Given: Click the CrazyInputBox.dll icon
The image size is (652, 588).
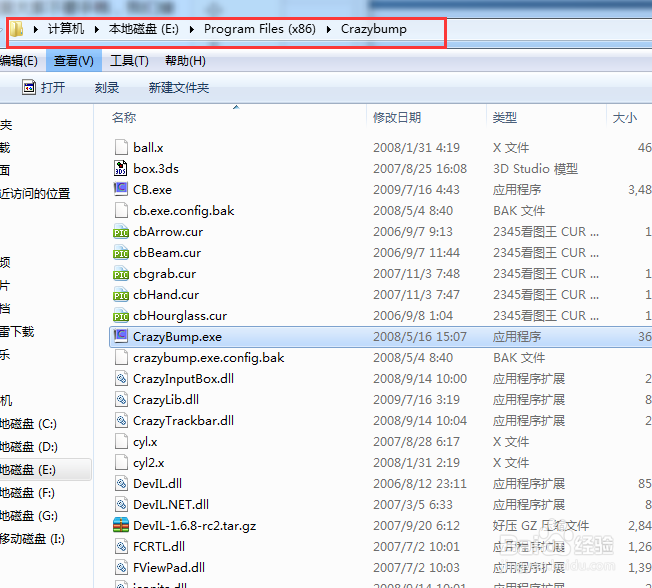Looking at the screenshot, I should pos(121,378).
